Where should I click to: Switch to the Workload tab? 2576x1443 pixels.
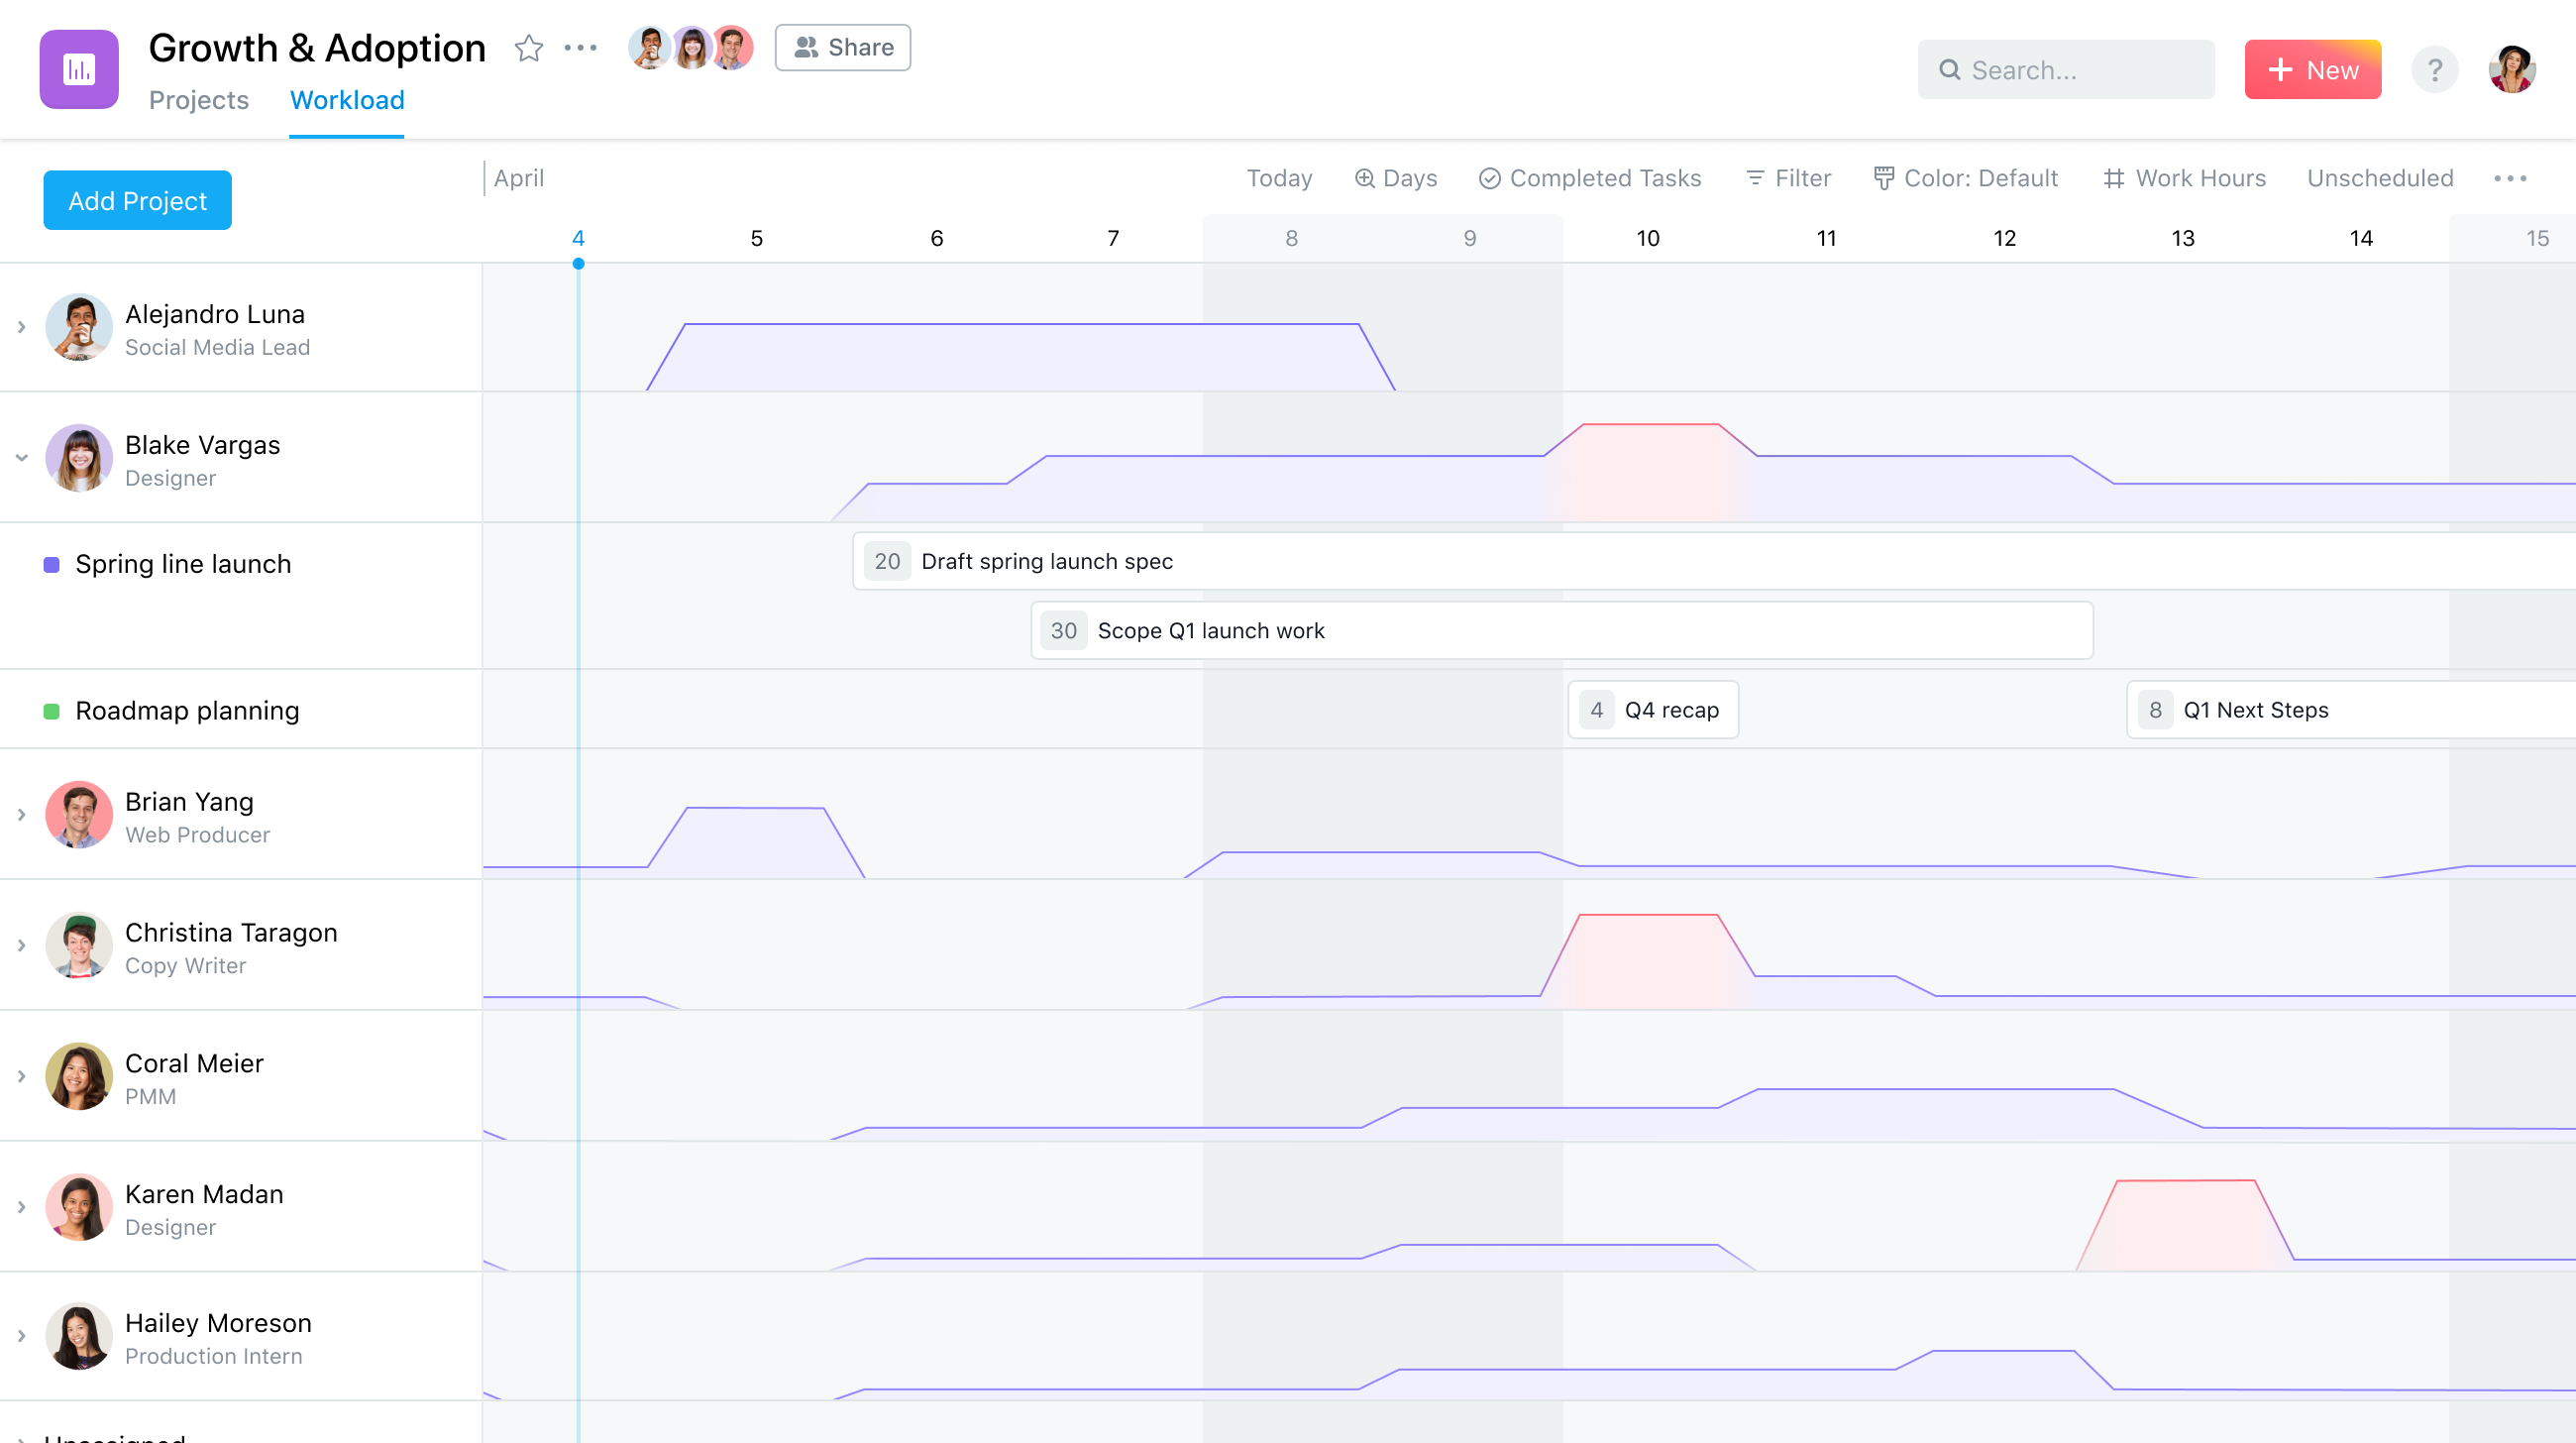tap(347, 99)
